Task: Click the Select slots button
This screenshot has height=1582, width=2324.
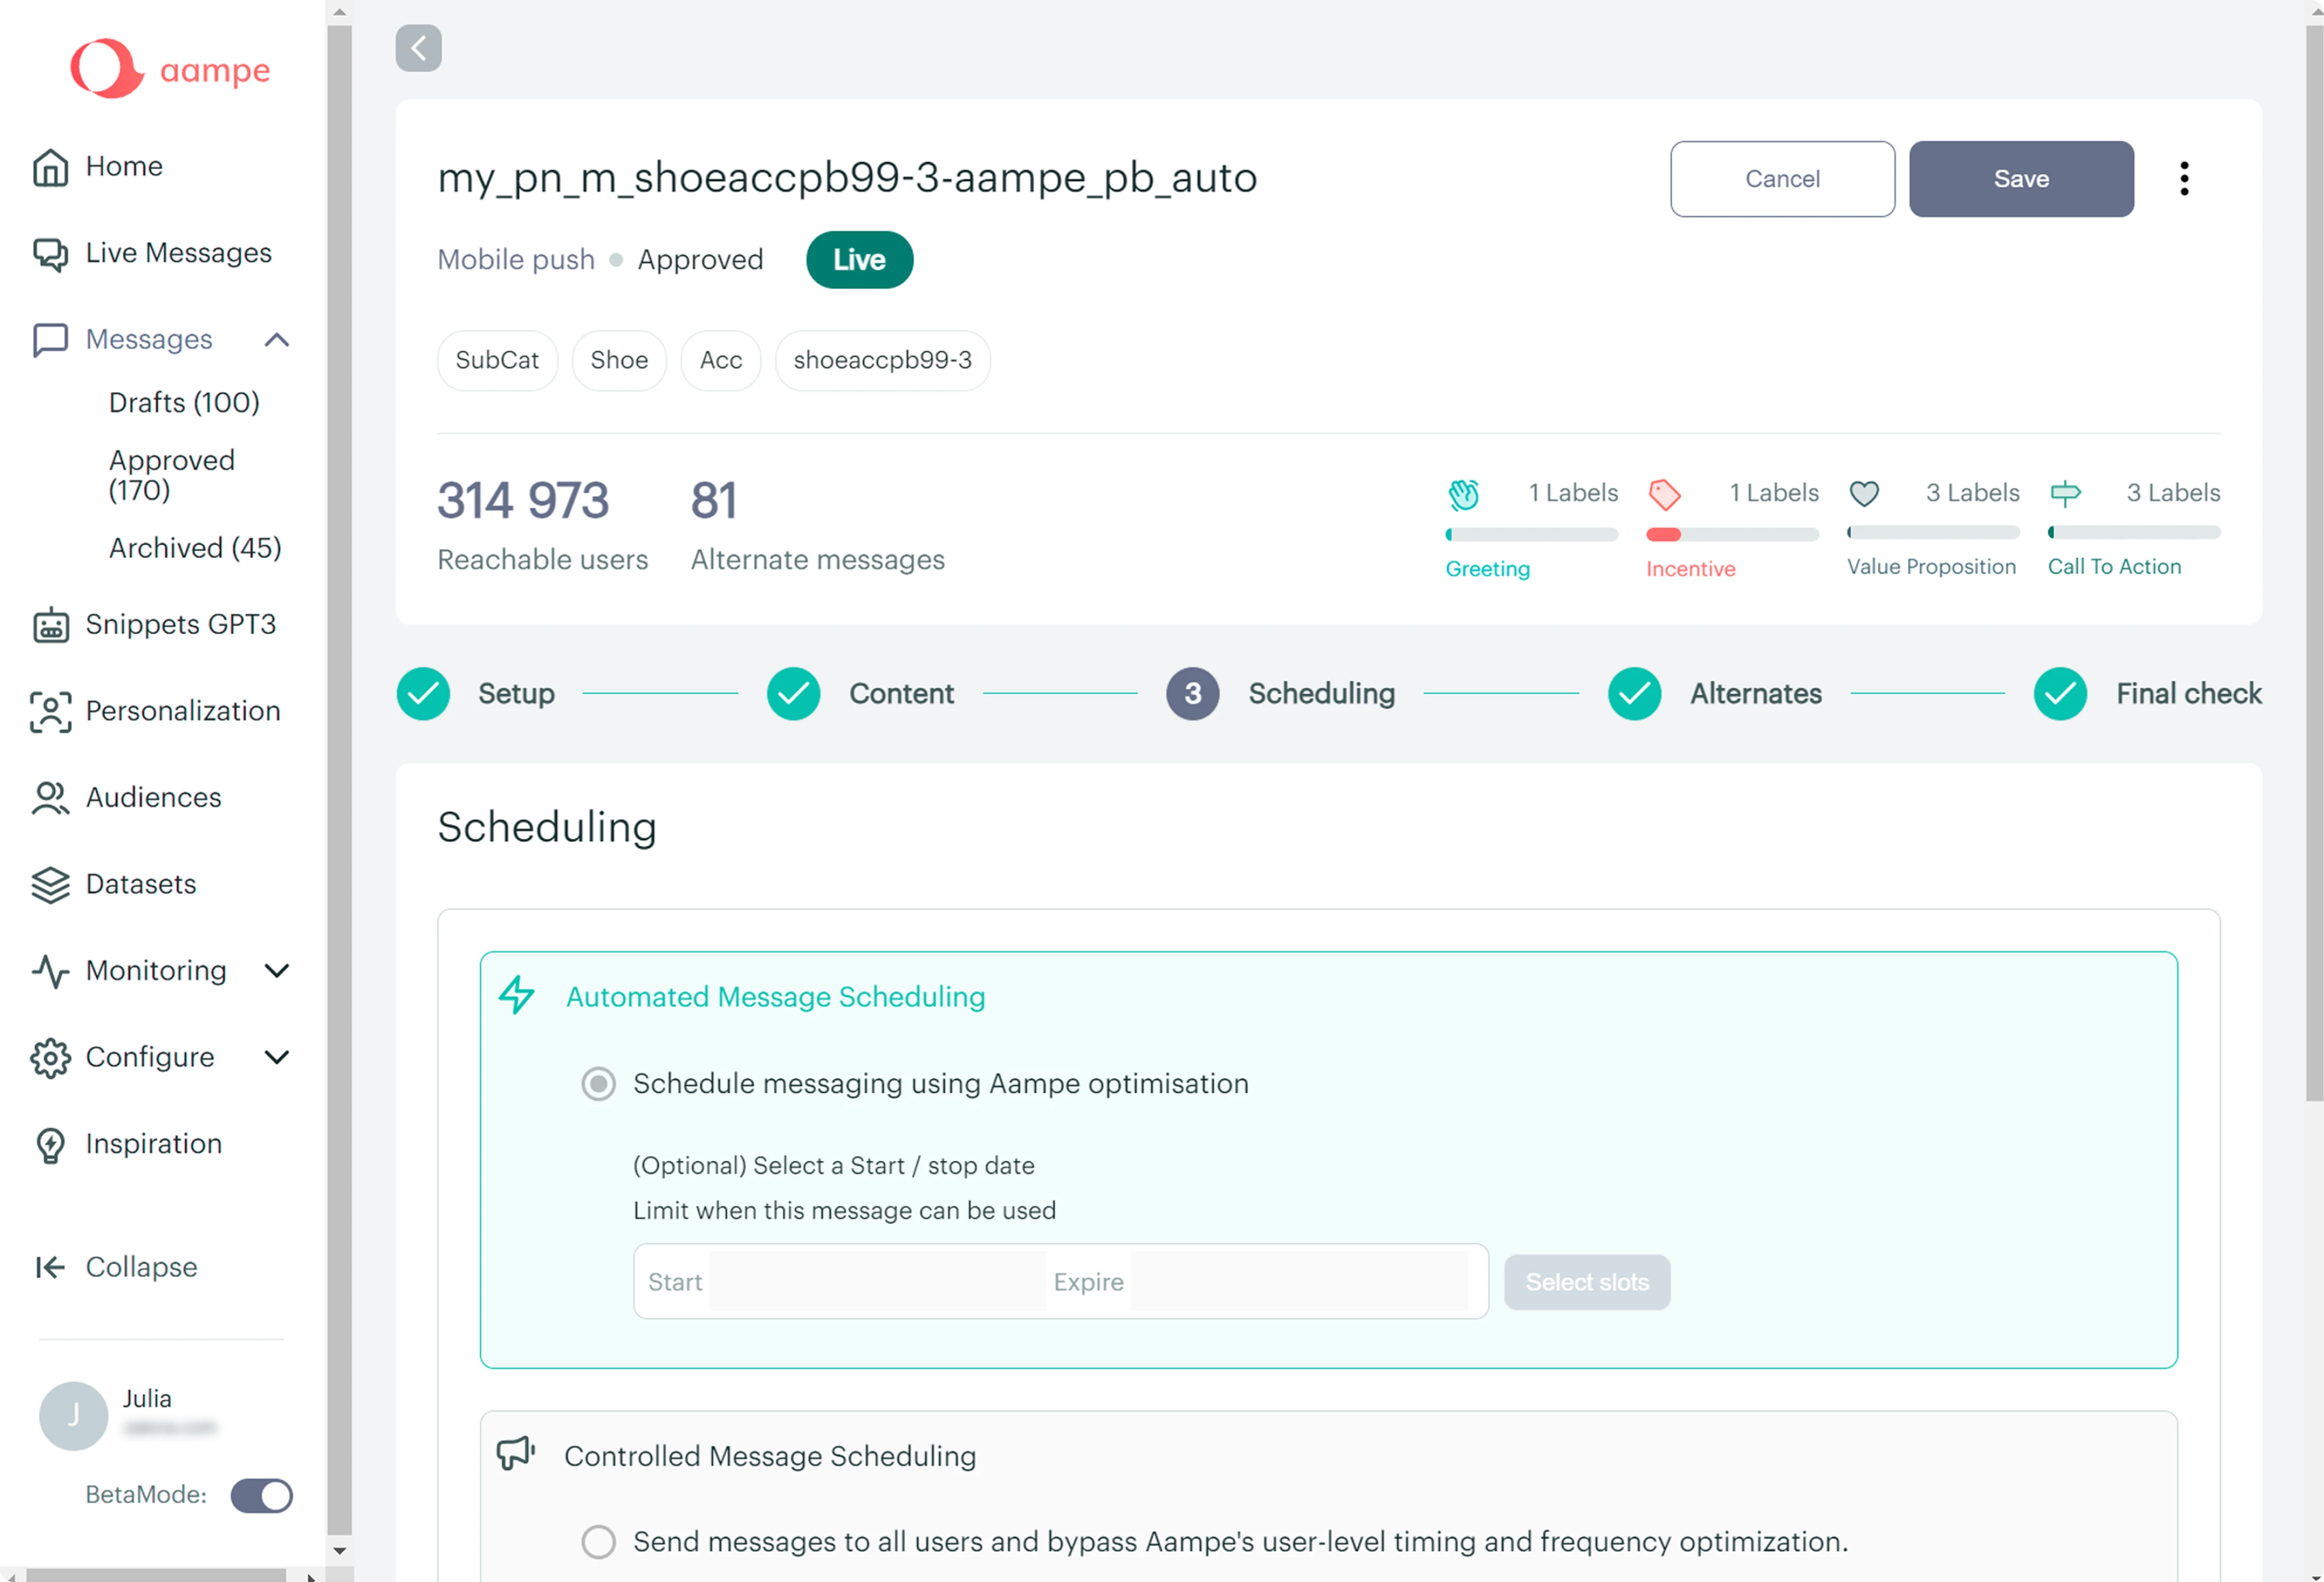Action: point(1587,1282)
